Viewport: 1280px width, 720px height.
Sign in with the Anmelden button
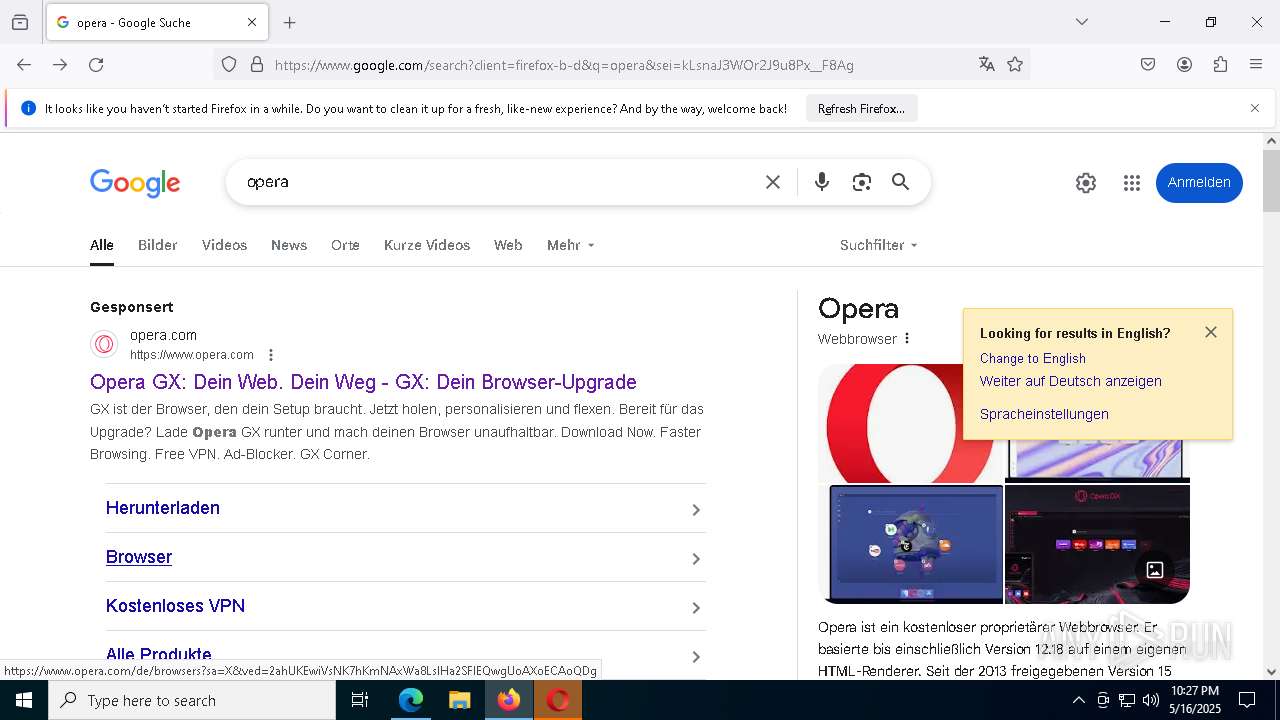pyautogui.click(x=1199, y=182)
